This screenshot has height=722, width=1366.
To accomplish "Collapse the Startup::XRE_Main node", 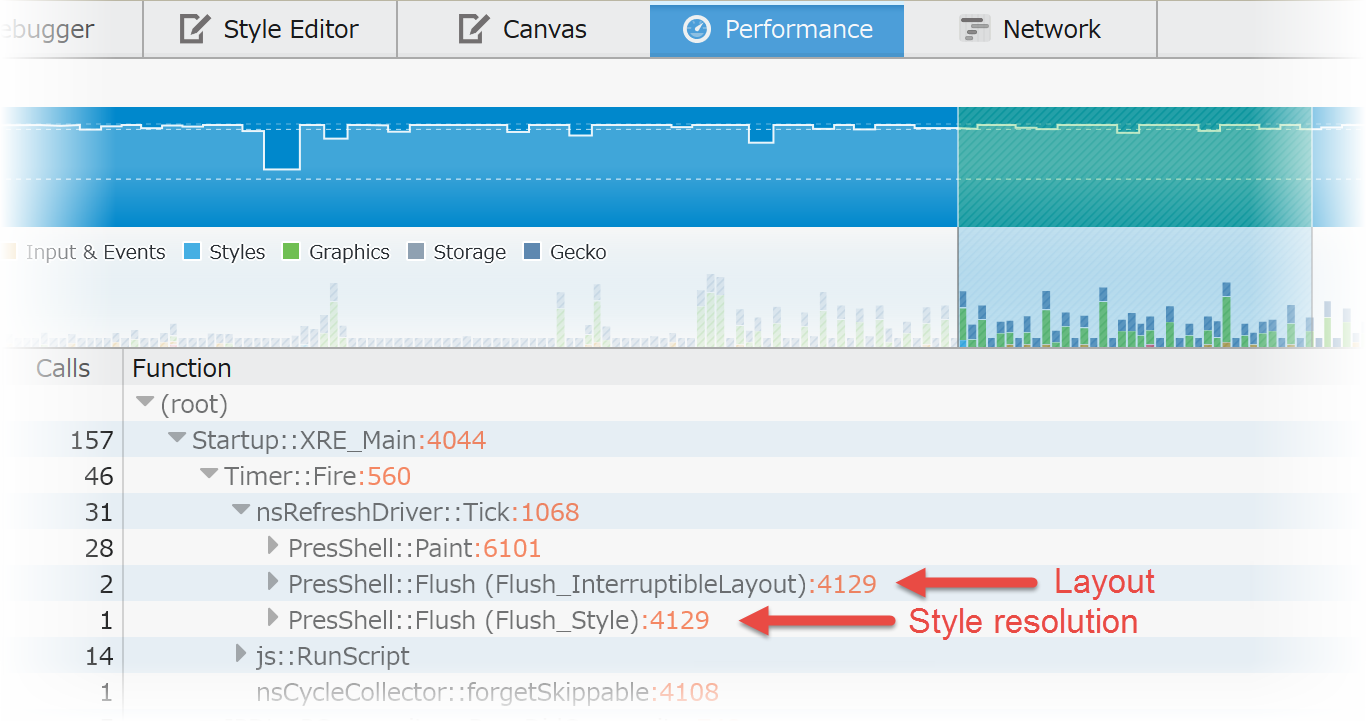I will pyautogui.click(x=177, y=438).
